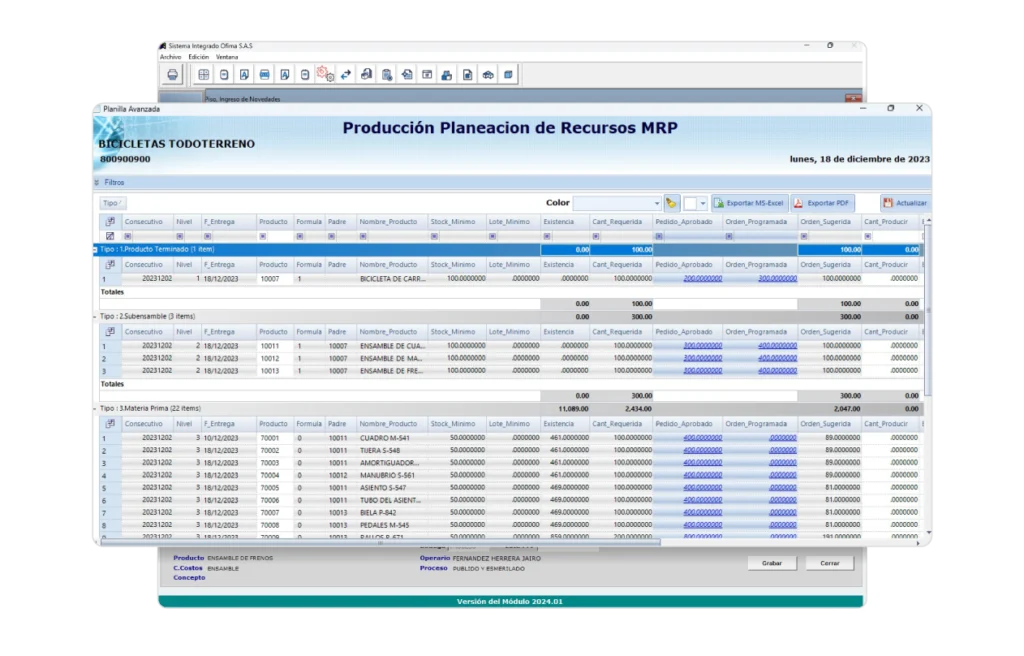
Task: Click the paint bucket icon beside Color
Action: coord(671,203)
